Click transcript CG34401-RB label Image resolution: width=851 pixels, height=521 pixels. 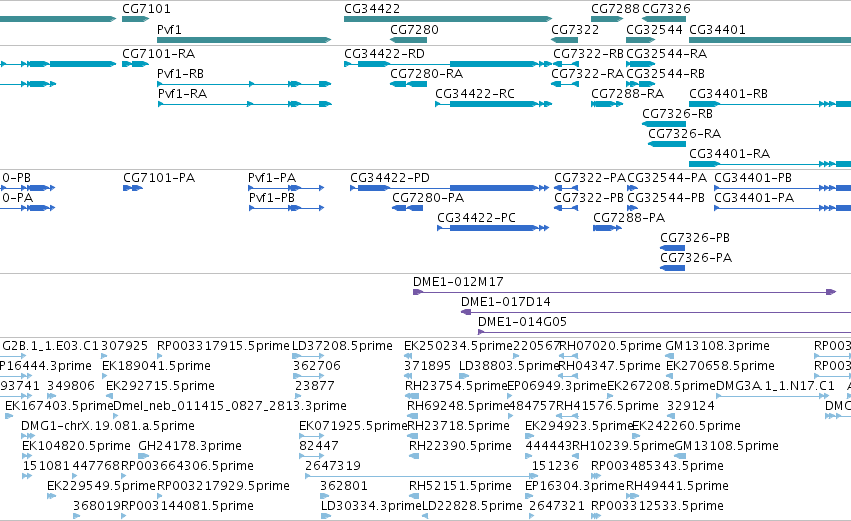click(x=728, y=94)
